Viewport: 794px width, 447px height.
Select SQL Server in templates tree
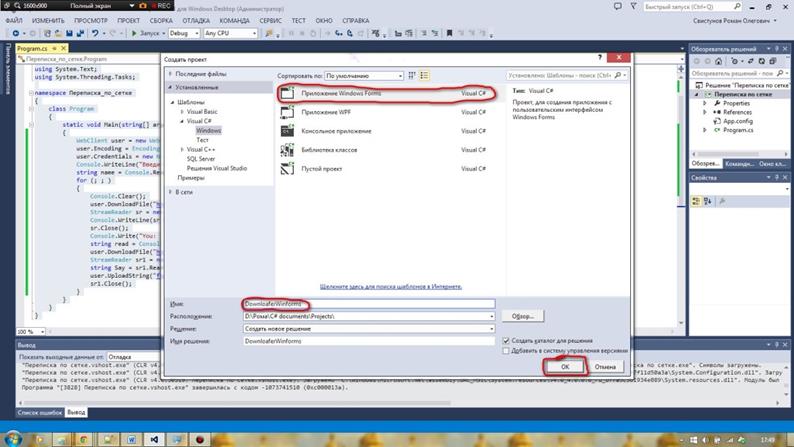tap(201, 158)
